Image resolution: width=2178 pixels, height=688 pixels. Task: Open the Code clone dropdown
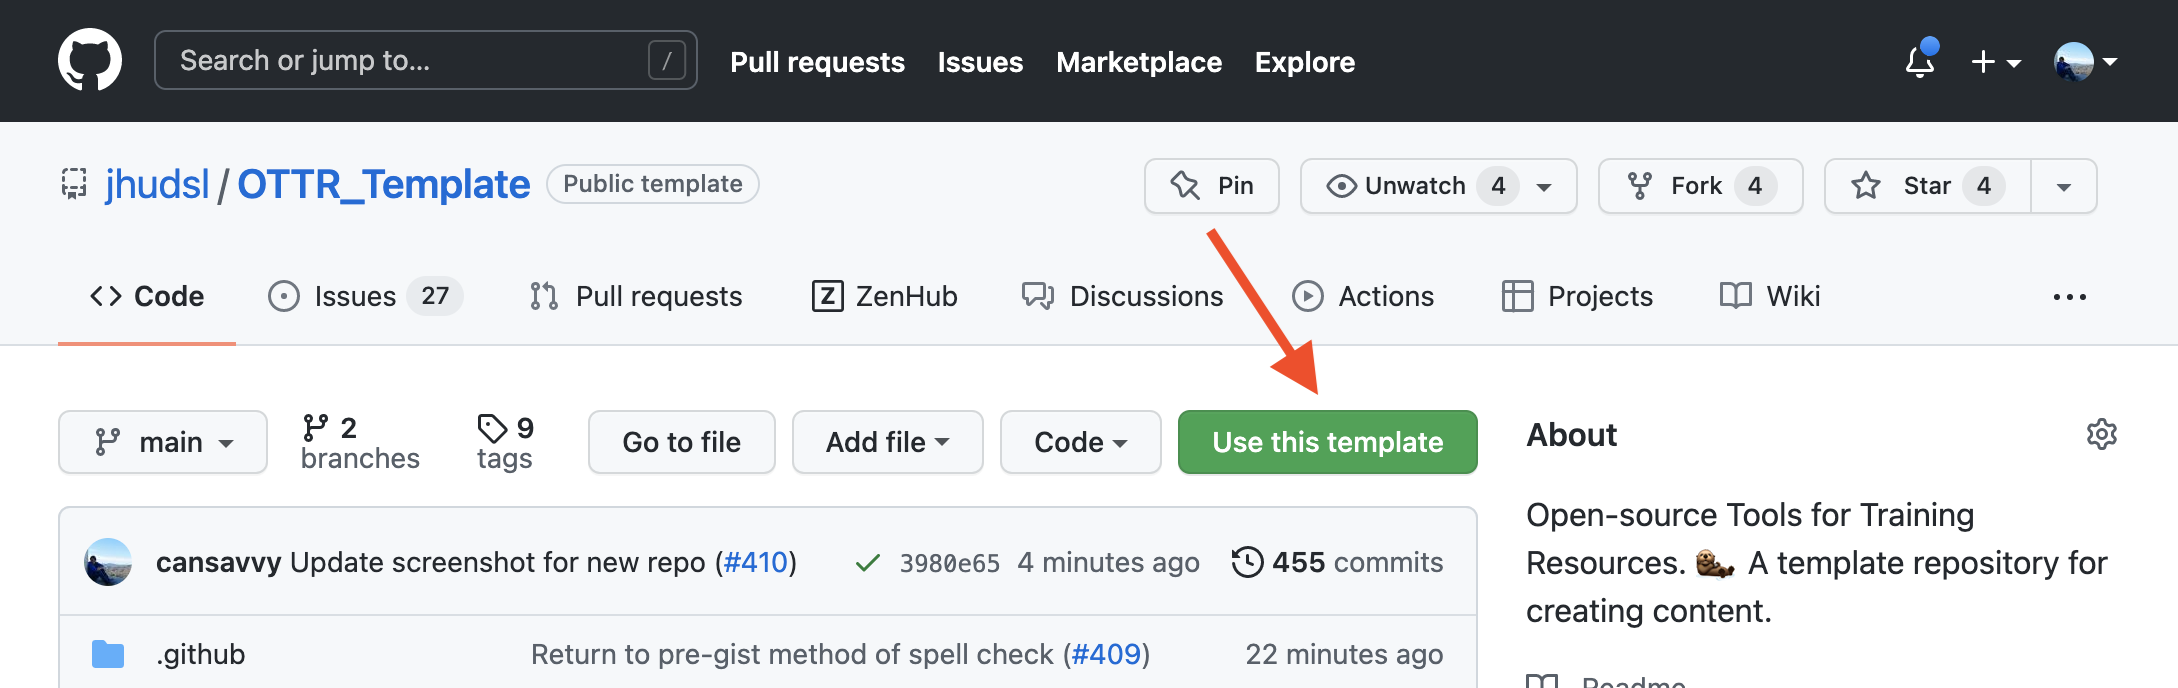pos(1081,442)
